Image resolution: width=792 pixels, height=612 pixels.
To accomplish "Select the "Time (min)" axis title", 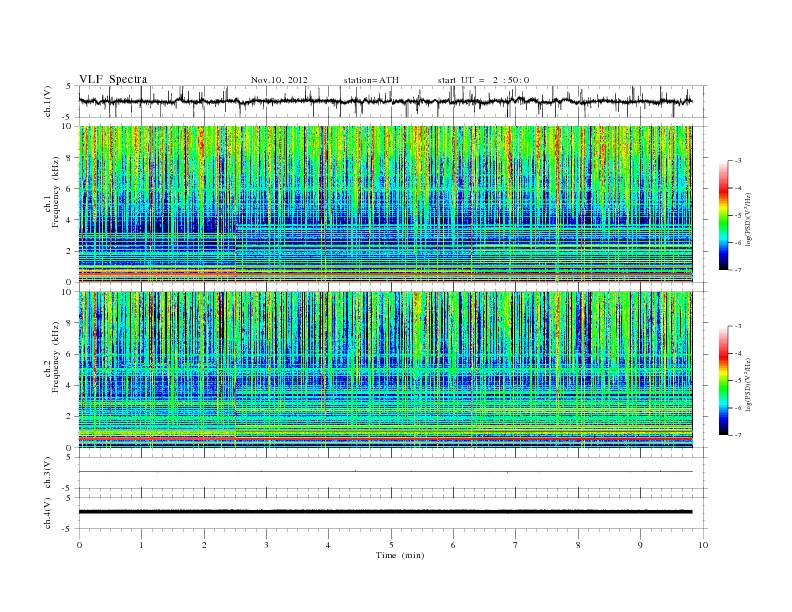I will pyautogui.click(x=400, y=555).
